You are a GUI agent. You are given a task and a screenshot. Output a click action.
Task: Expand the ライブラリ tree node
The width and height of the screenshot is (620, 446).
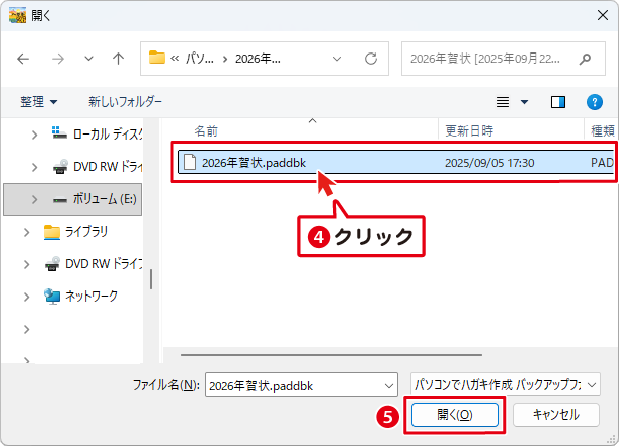tap(27, 232)
